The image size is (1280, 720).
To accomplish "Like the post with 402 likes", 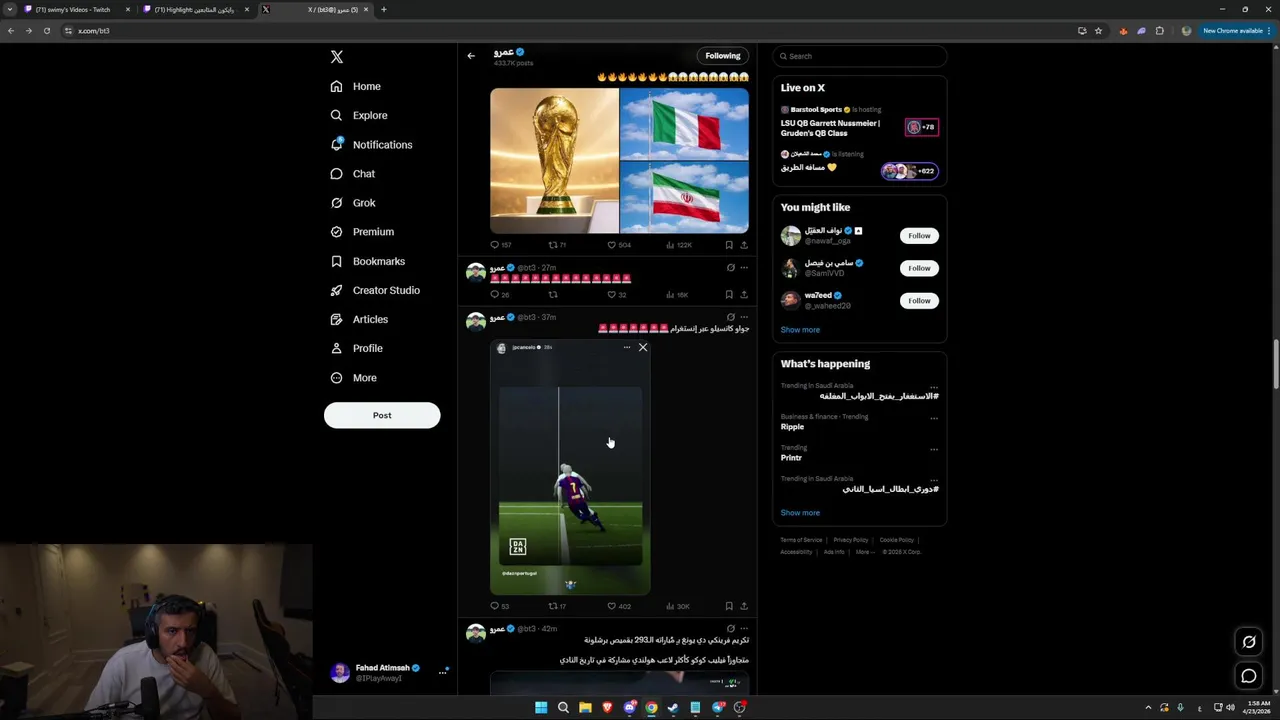I will (x=619, y=606).
